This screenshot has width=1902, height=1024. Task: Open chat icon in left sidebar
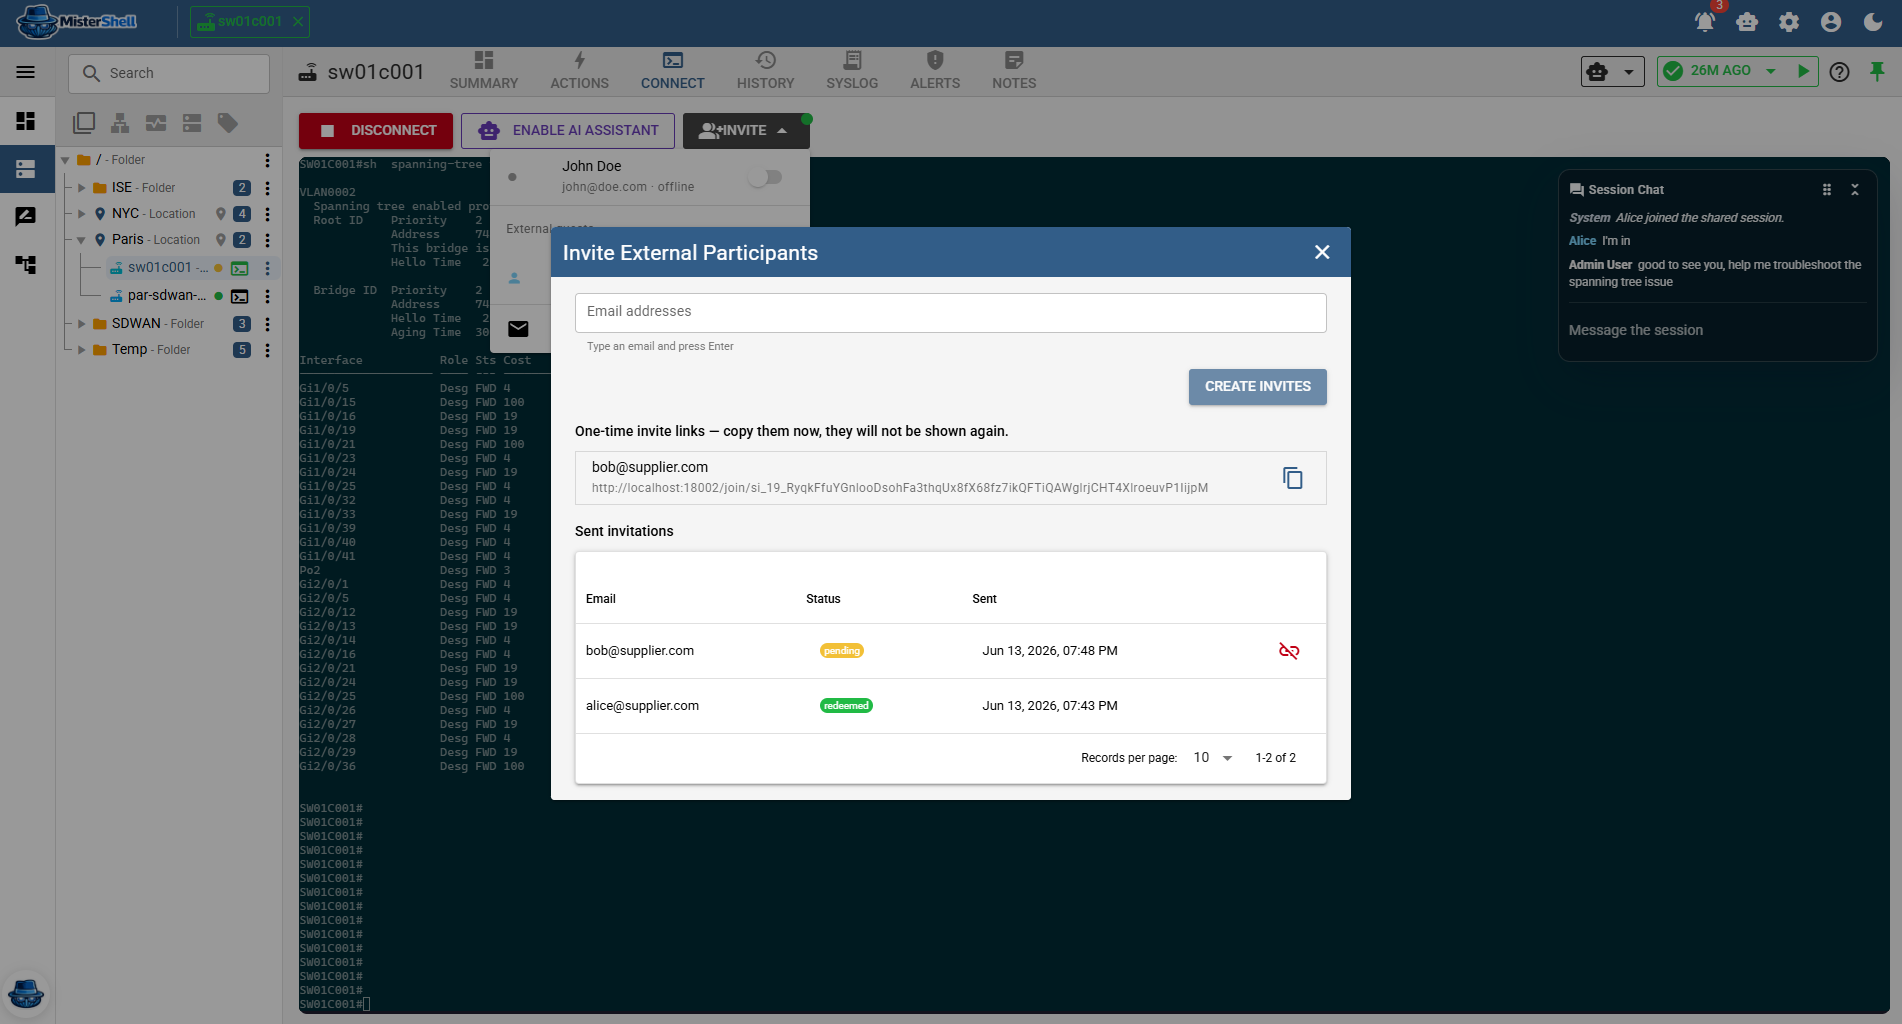coord(26,216)
